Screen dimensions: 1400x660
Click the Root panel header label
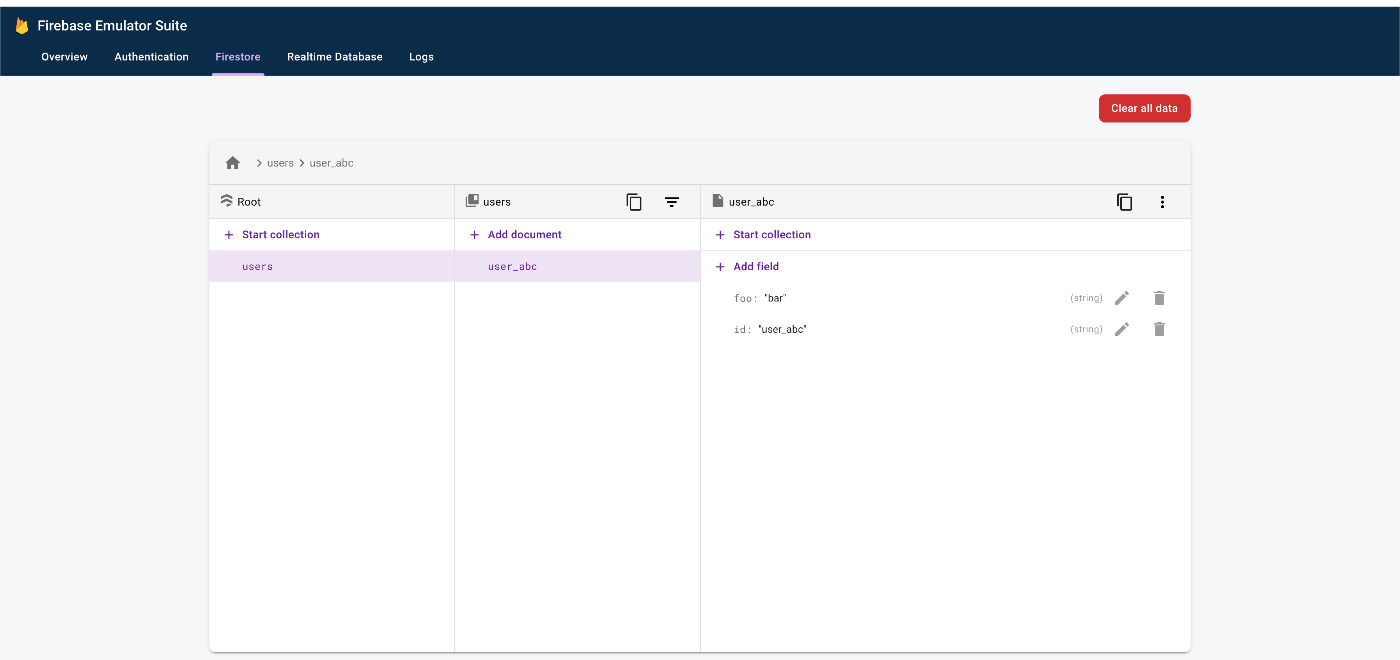pos(249,202)
